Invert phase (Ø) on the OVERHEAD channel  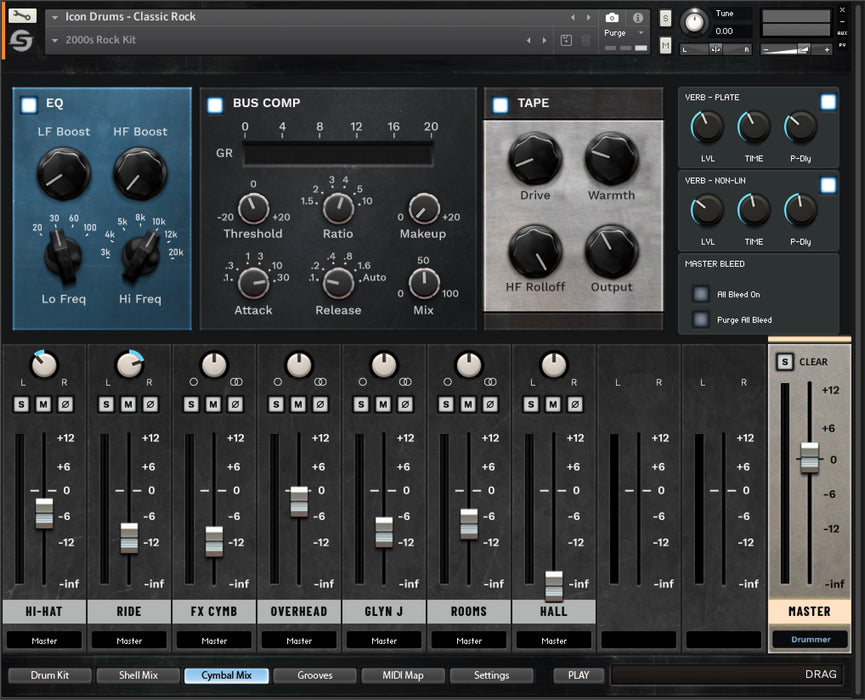[319, 403]
